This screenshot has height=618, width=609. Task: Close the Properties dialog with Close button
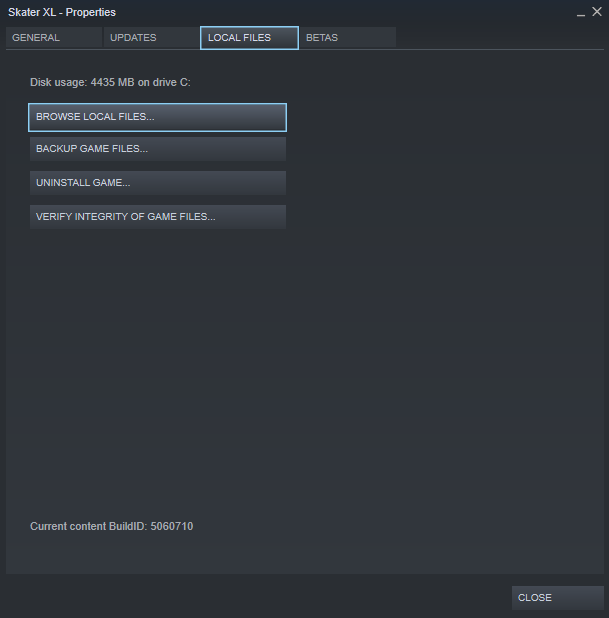coord(557,598)
